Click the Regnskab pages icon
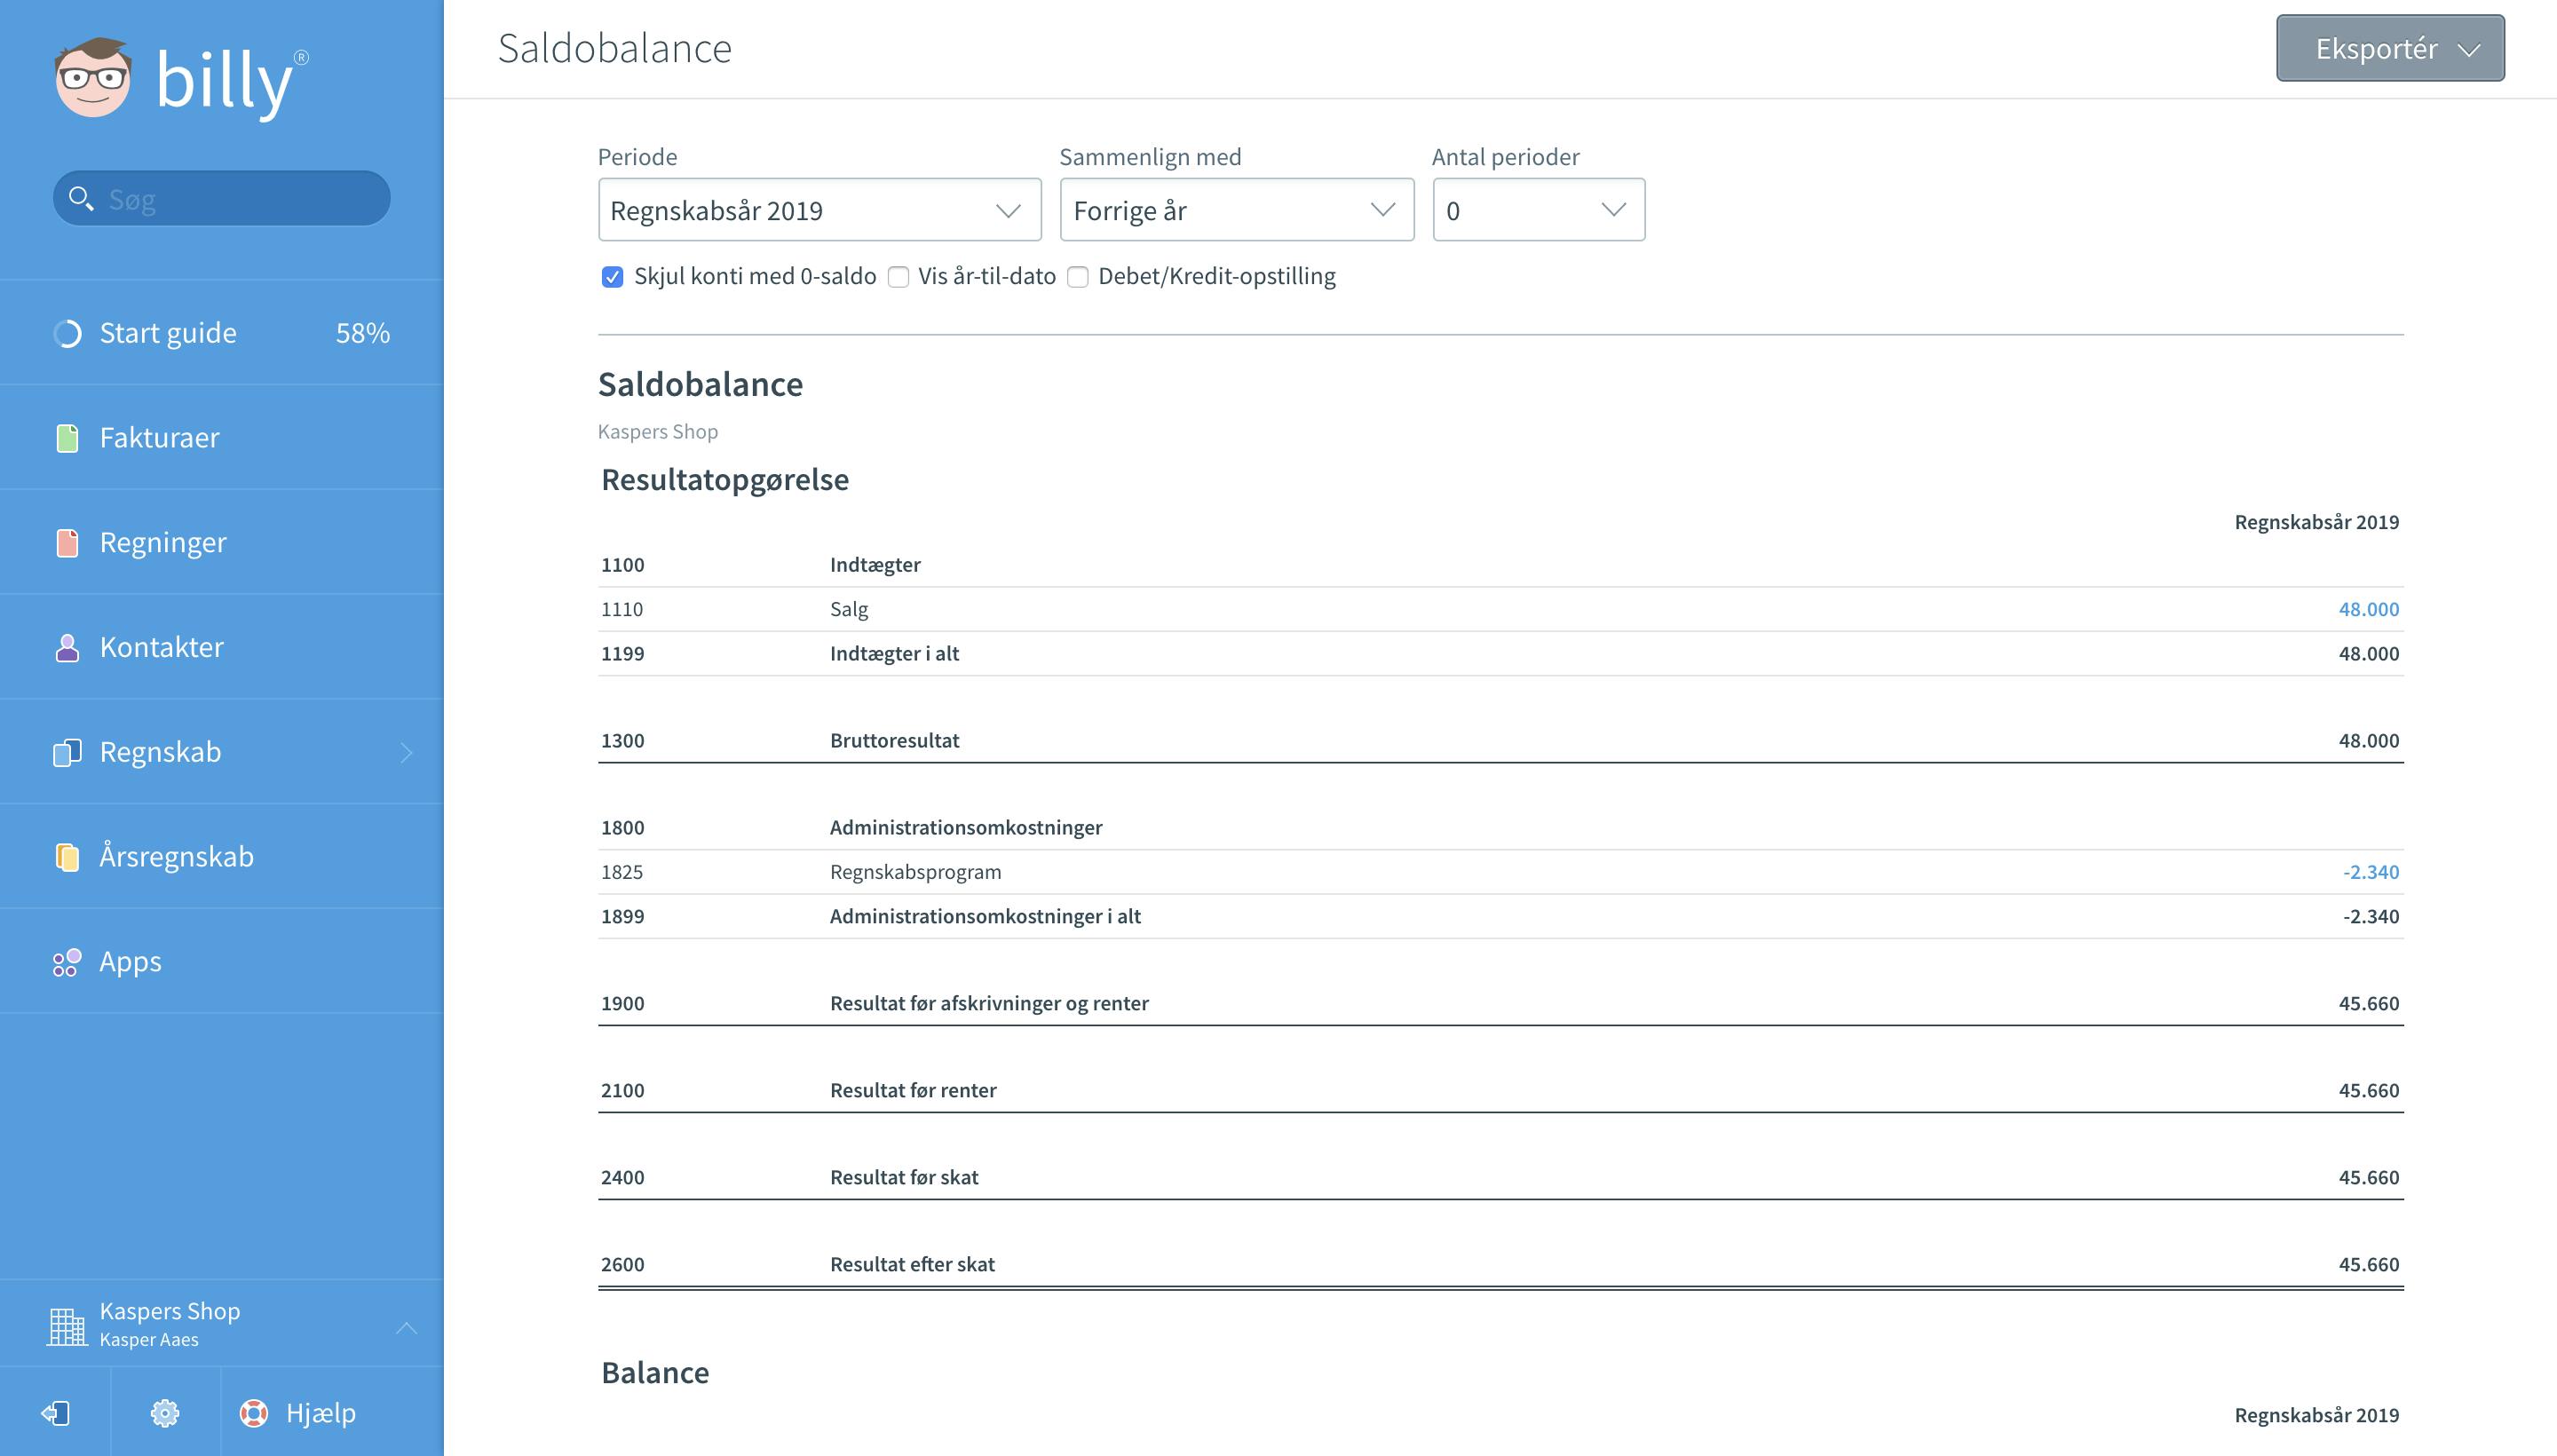Viewport: 2557px width, 1456px height. tap(67, 752)
